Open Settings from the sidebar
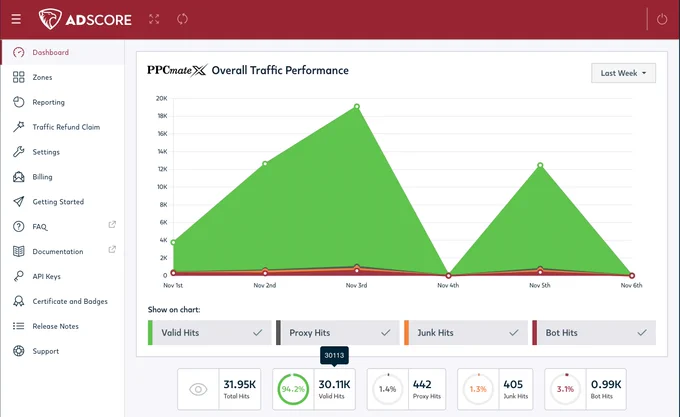The width and height of the screenshot is (680, 417). tap(62, 152)
